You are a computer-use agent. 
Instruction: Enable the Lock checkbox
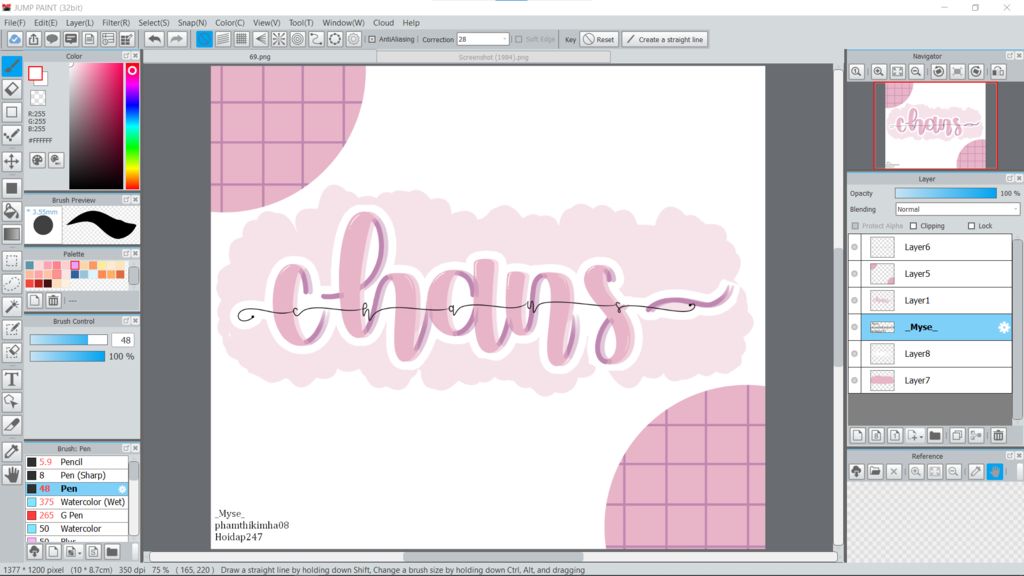pyautogui.click(x=971, y=226)
